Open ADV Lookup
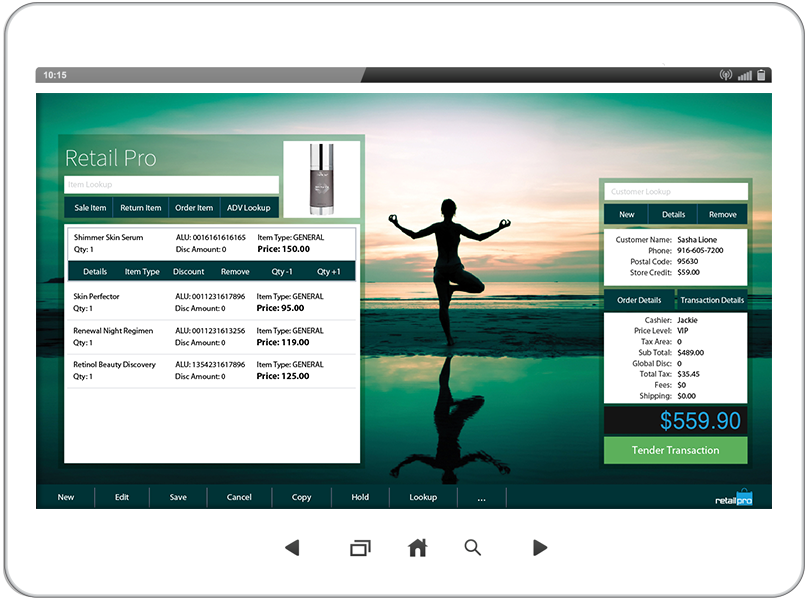This screenshot has width=808, height=600. (249, 207)
